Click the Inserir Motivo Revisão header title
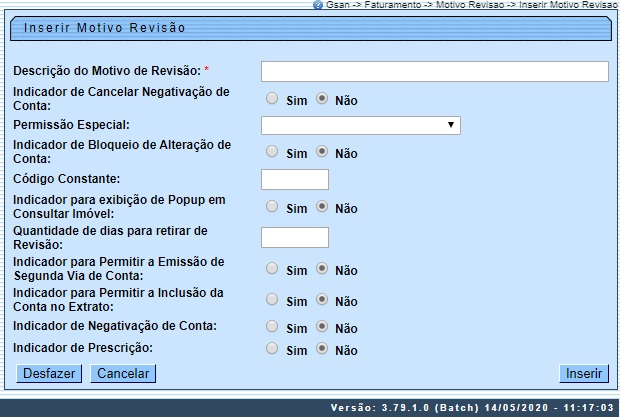This screenshot has width=620, height=418. pos(104,28)
